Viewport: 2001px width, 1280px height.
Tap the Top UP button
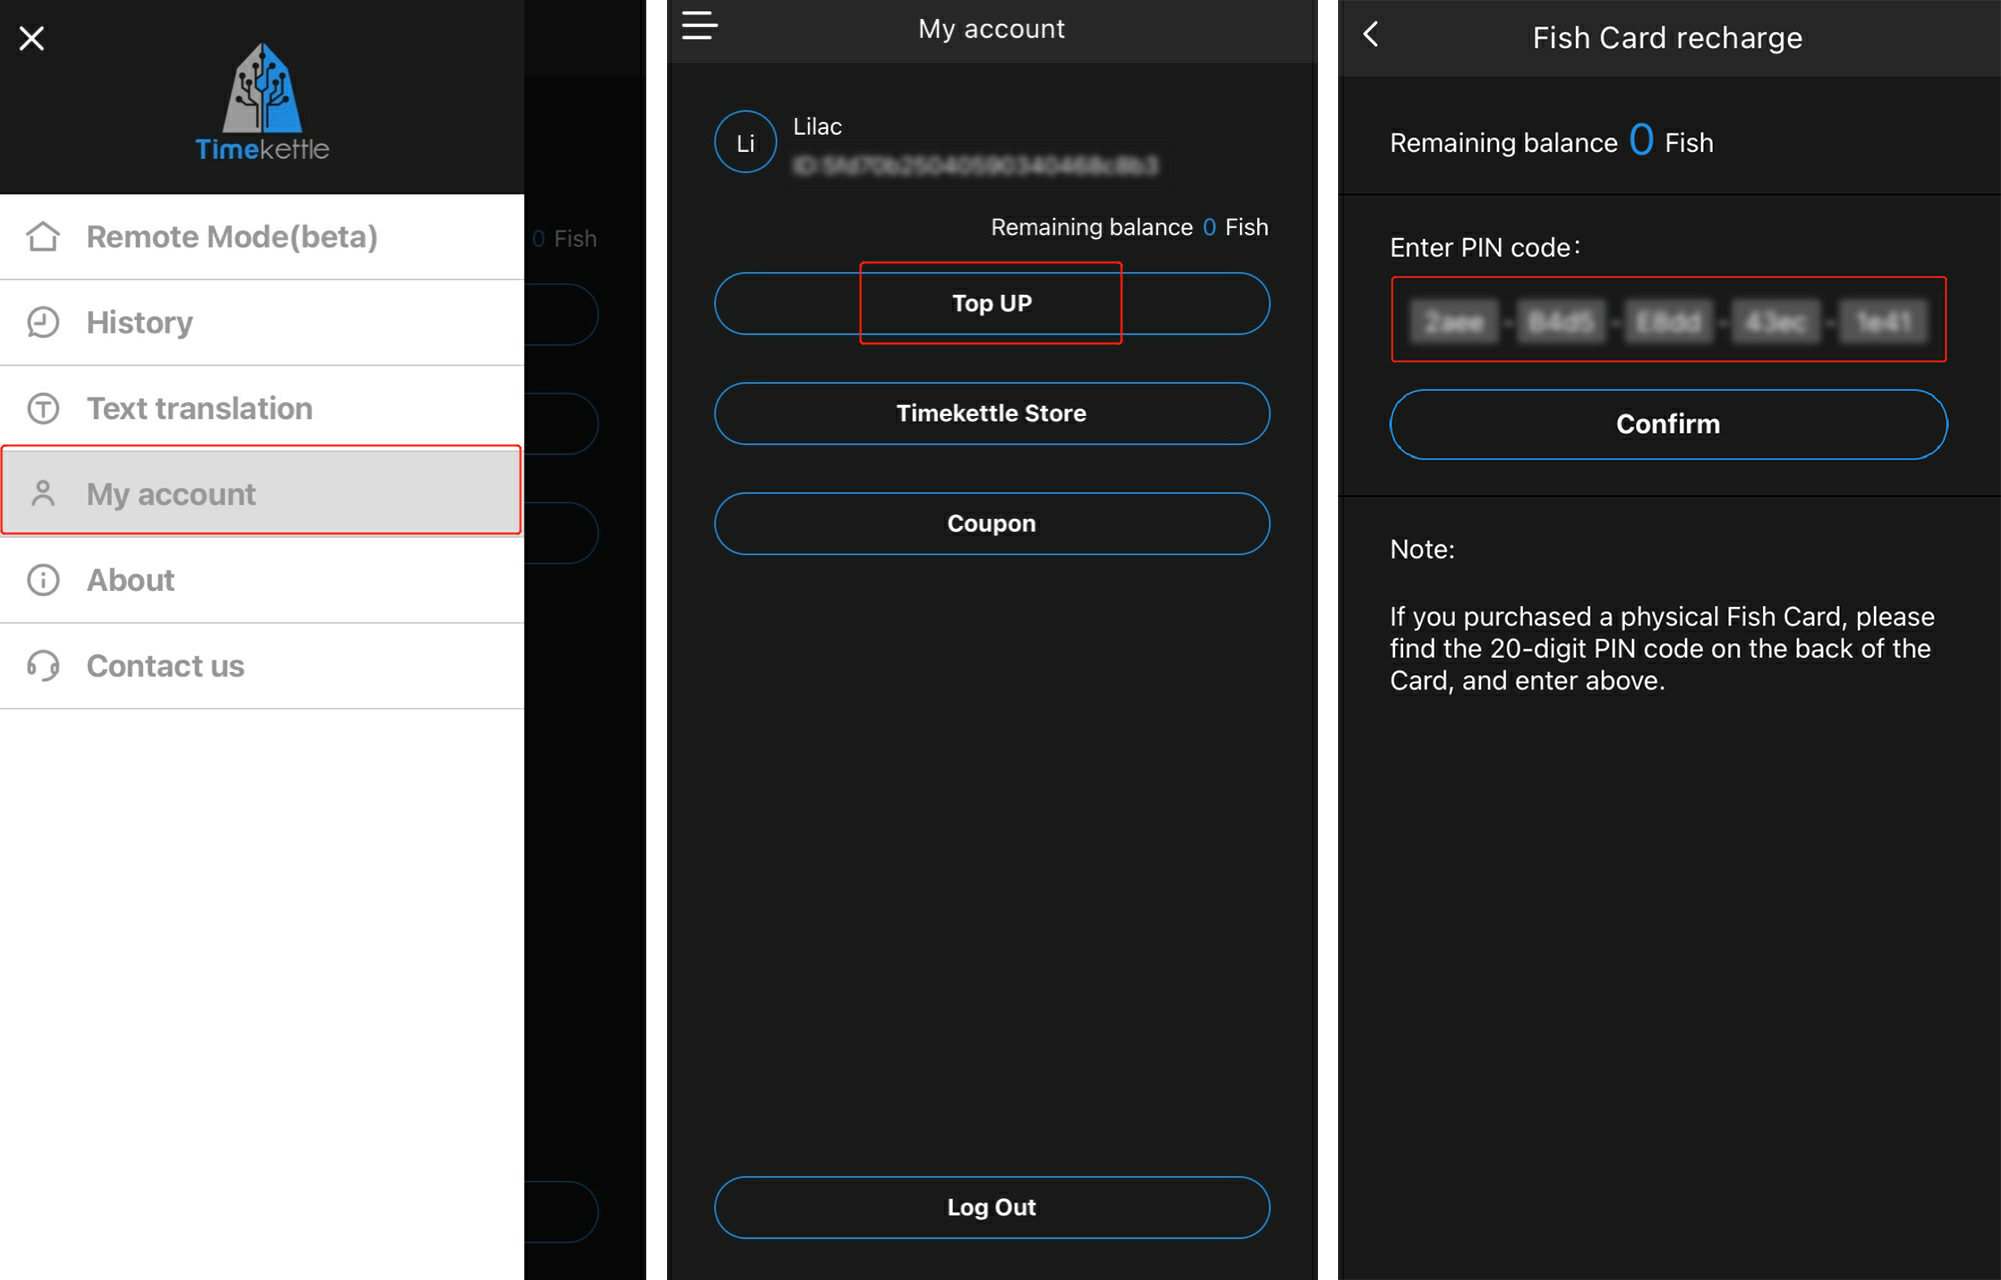click(x=992, y=303)
